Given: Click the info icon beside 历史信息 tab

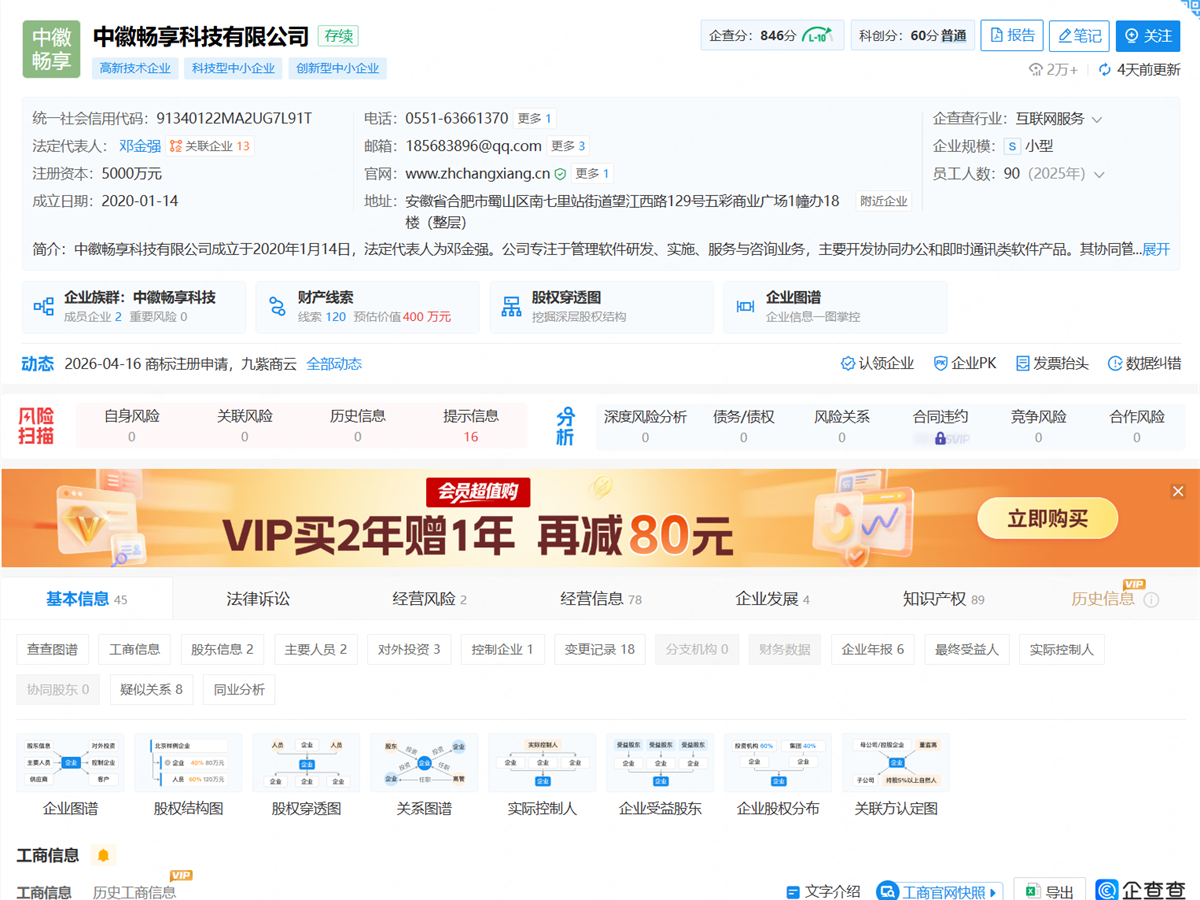Looking at the screenshot, I should click(1151, 600).
